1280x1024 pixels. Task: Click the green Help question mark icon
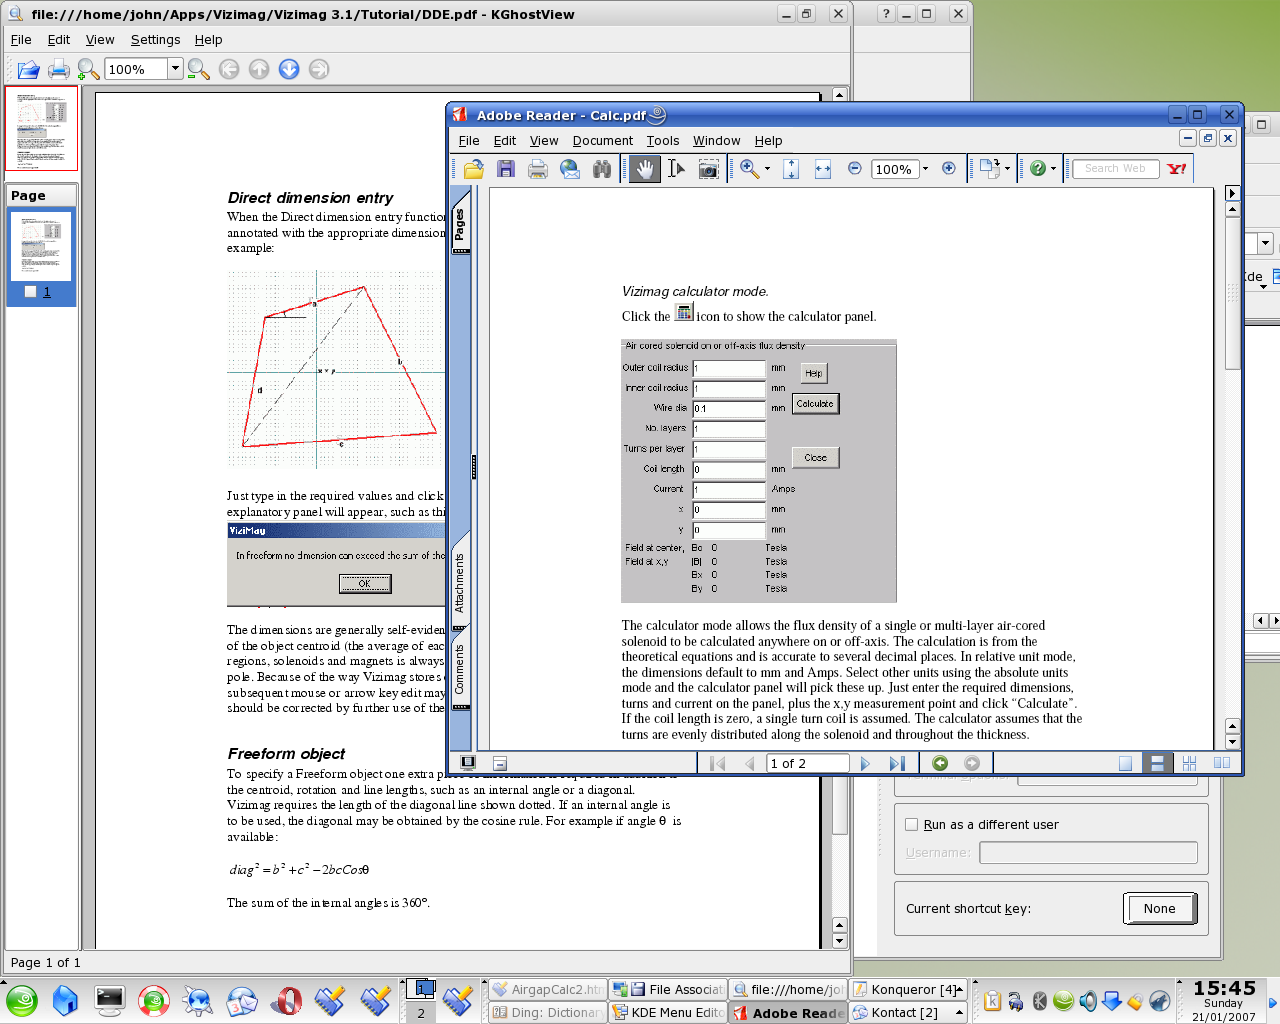click(1038, 168)
